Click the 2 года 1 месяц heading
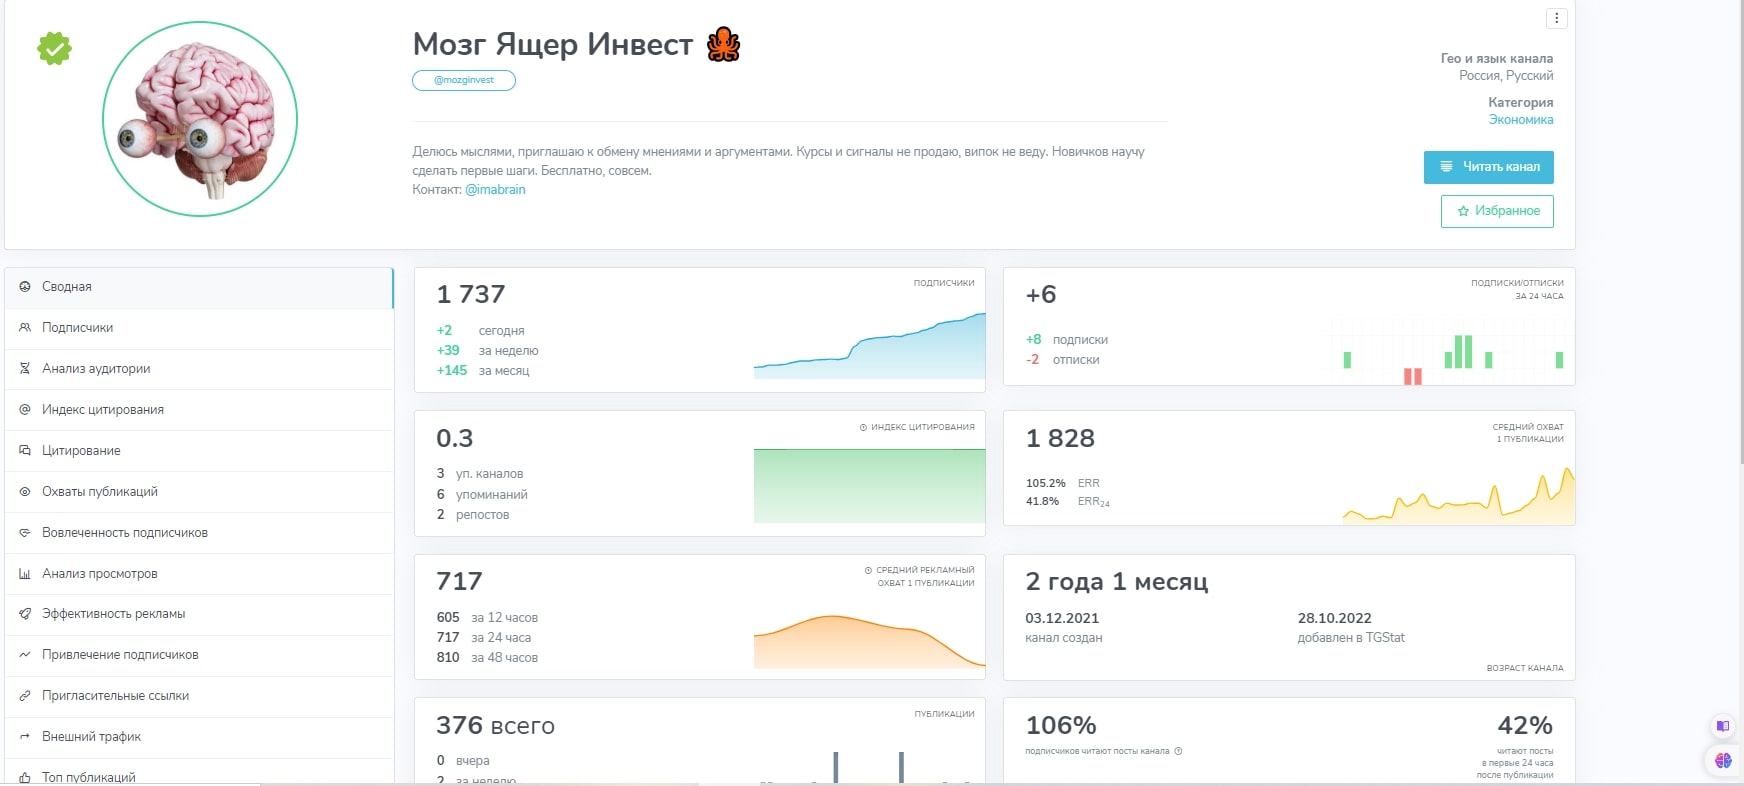The height and width of the screenshot is (786, 1744). [1117, 582]
